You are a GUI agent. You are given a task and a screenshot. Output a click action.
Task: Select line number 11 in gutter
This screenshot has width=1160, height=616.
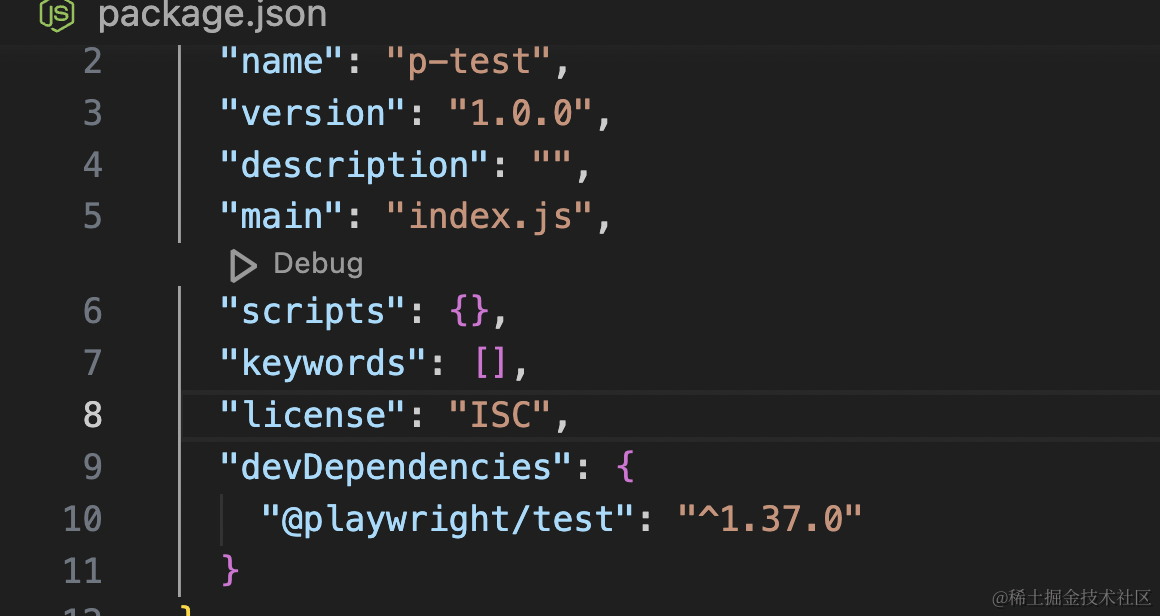point(83,571)
